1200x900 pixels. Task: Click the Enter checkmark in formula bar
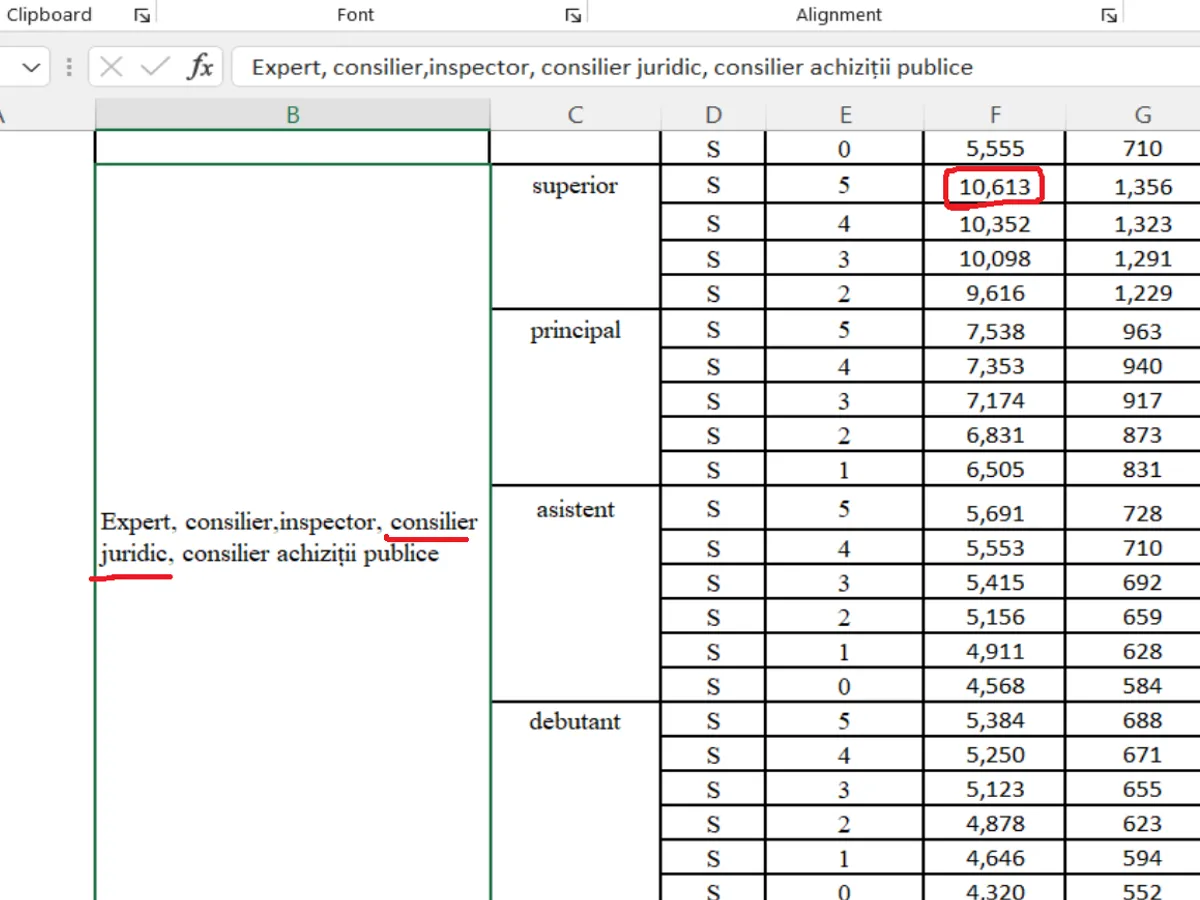155,67
